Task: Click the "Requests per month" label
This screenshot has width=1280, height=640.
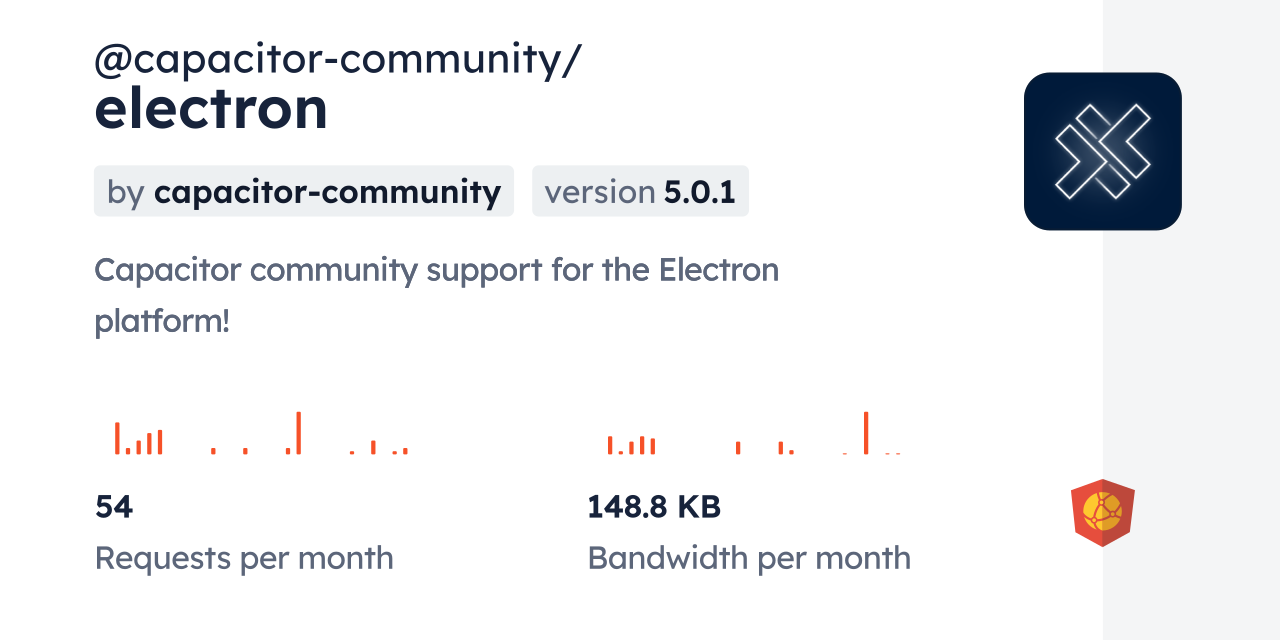Action: [244, 558]
